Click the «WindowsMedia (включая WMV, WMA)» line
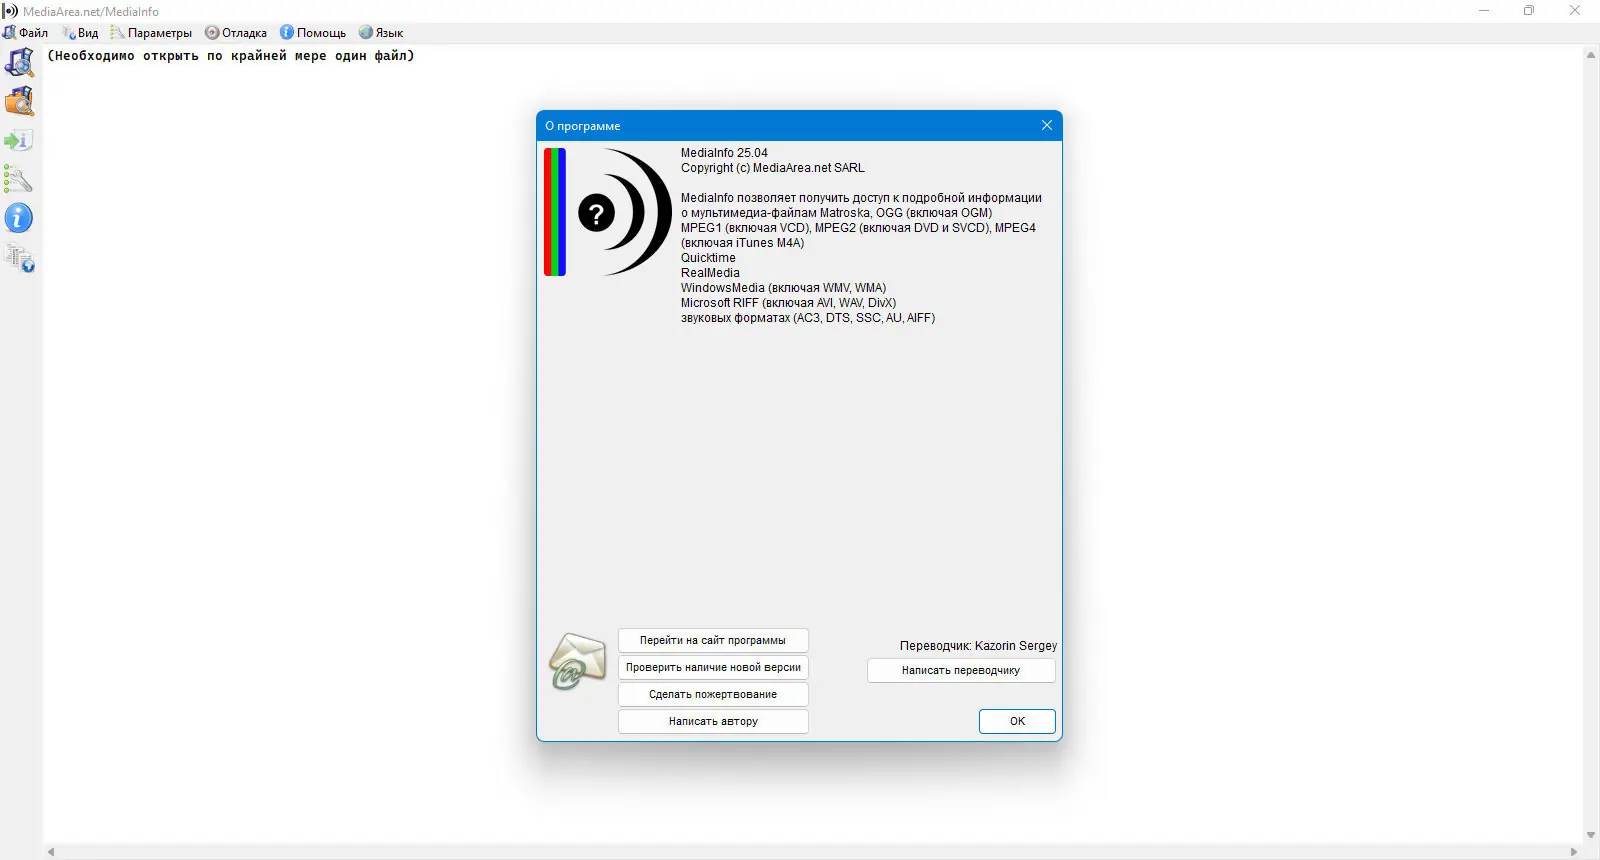The height and width of the screenshot is (860, 1600). 783,288
